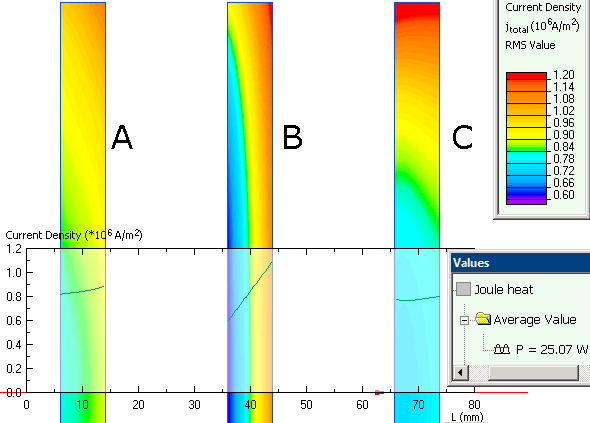590x423 pixels.
Task: Click the 80 x-axis tick label
Action: pos(474,405)
